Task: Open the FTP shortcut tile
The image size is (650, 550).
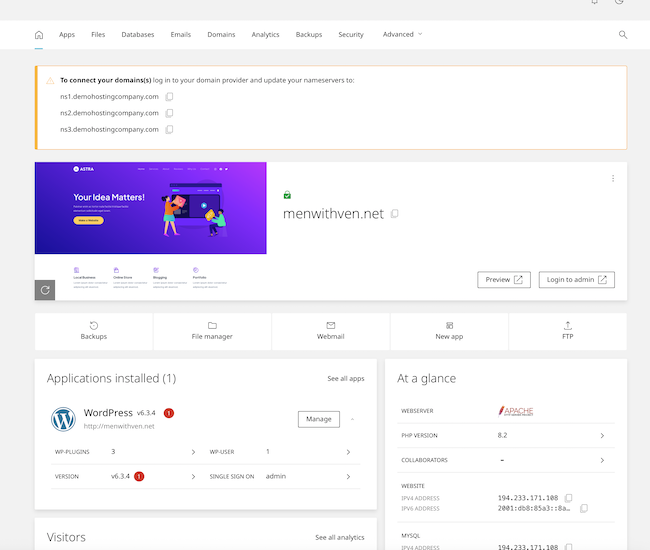Action: (567, 331)
